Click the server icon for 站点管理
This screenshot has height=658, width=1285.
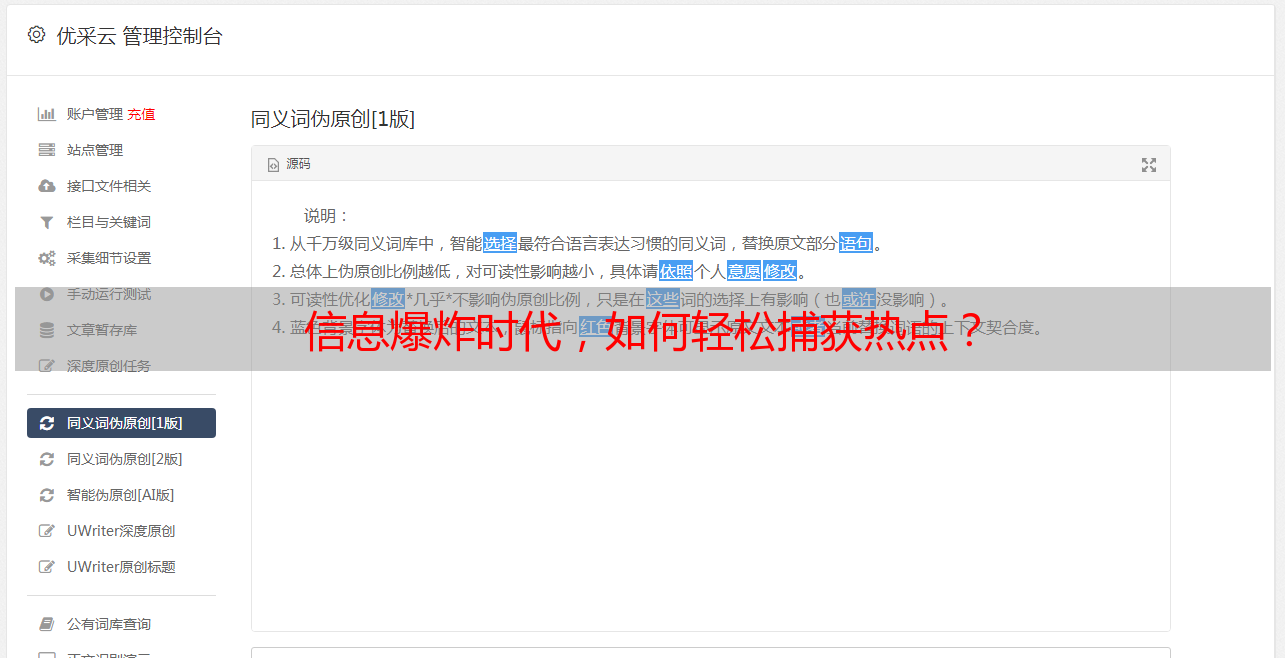tap(46, 150)
